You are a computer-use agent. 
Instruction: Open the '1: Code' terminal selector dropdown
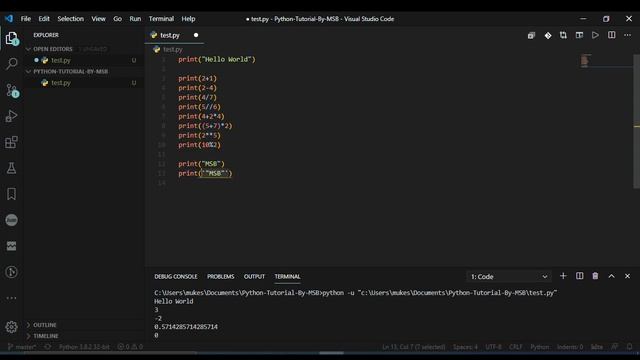tap(509, 277)
